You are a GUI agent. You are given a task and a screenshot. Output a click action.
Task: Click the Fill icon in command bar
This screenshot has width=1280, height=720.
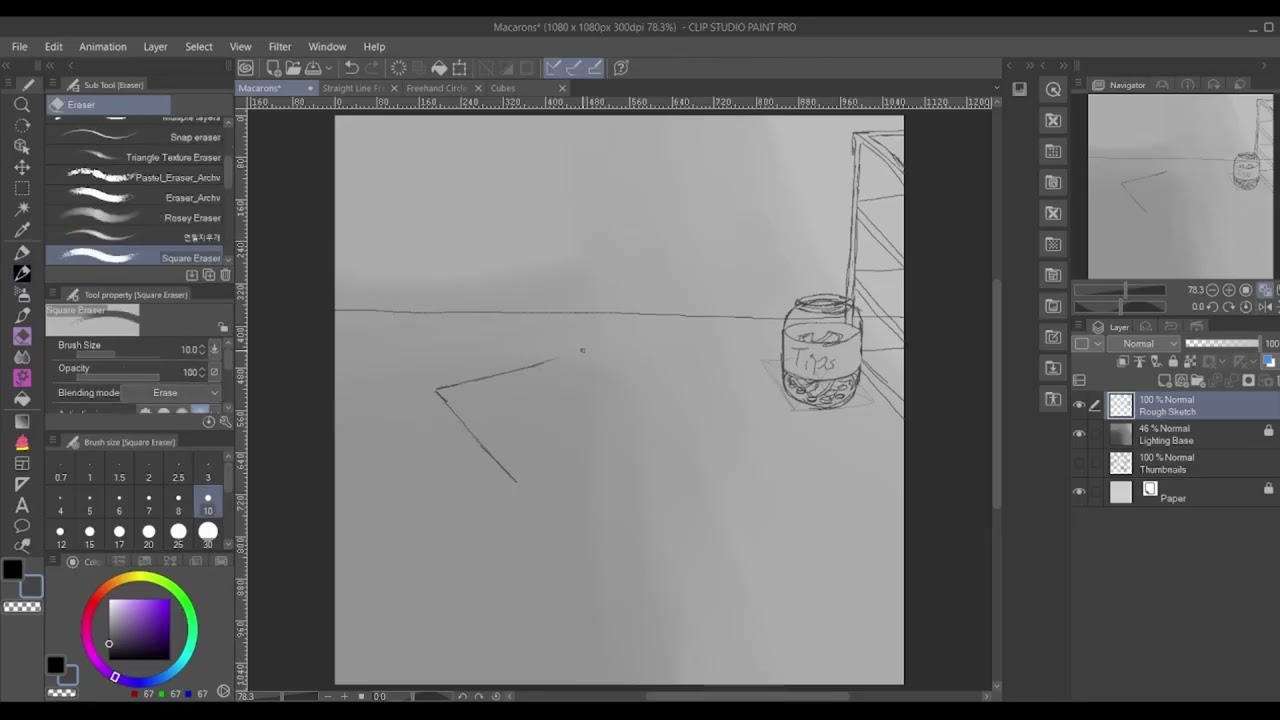click(439, 68)
